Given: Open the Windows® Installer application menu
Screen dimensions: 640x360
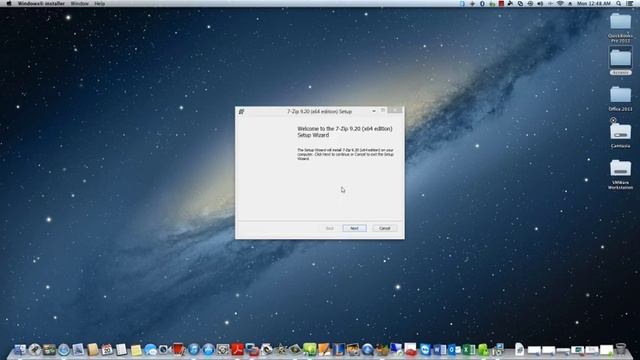Looking at the screenshot, I should 41,3.
